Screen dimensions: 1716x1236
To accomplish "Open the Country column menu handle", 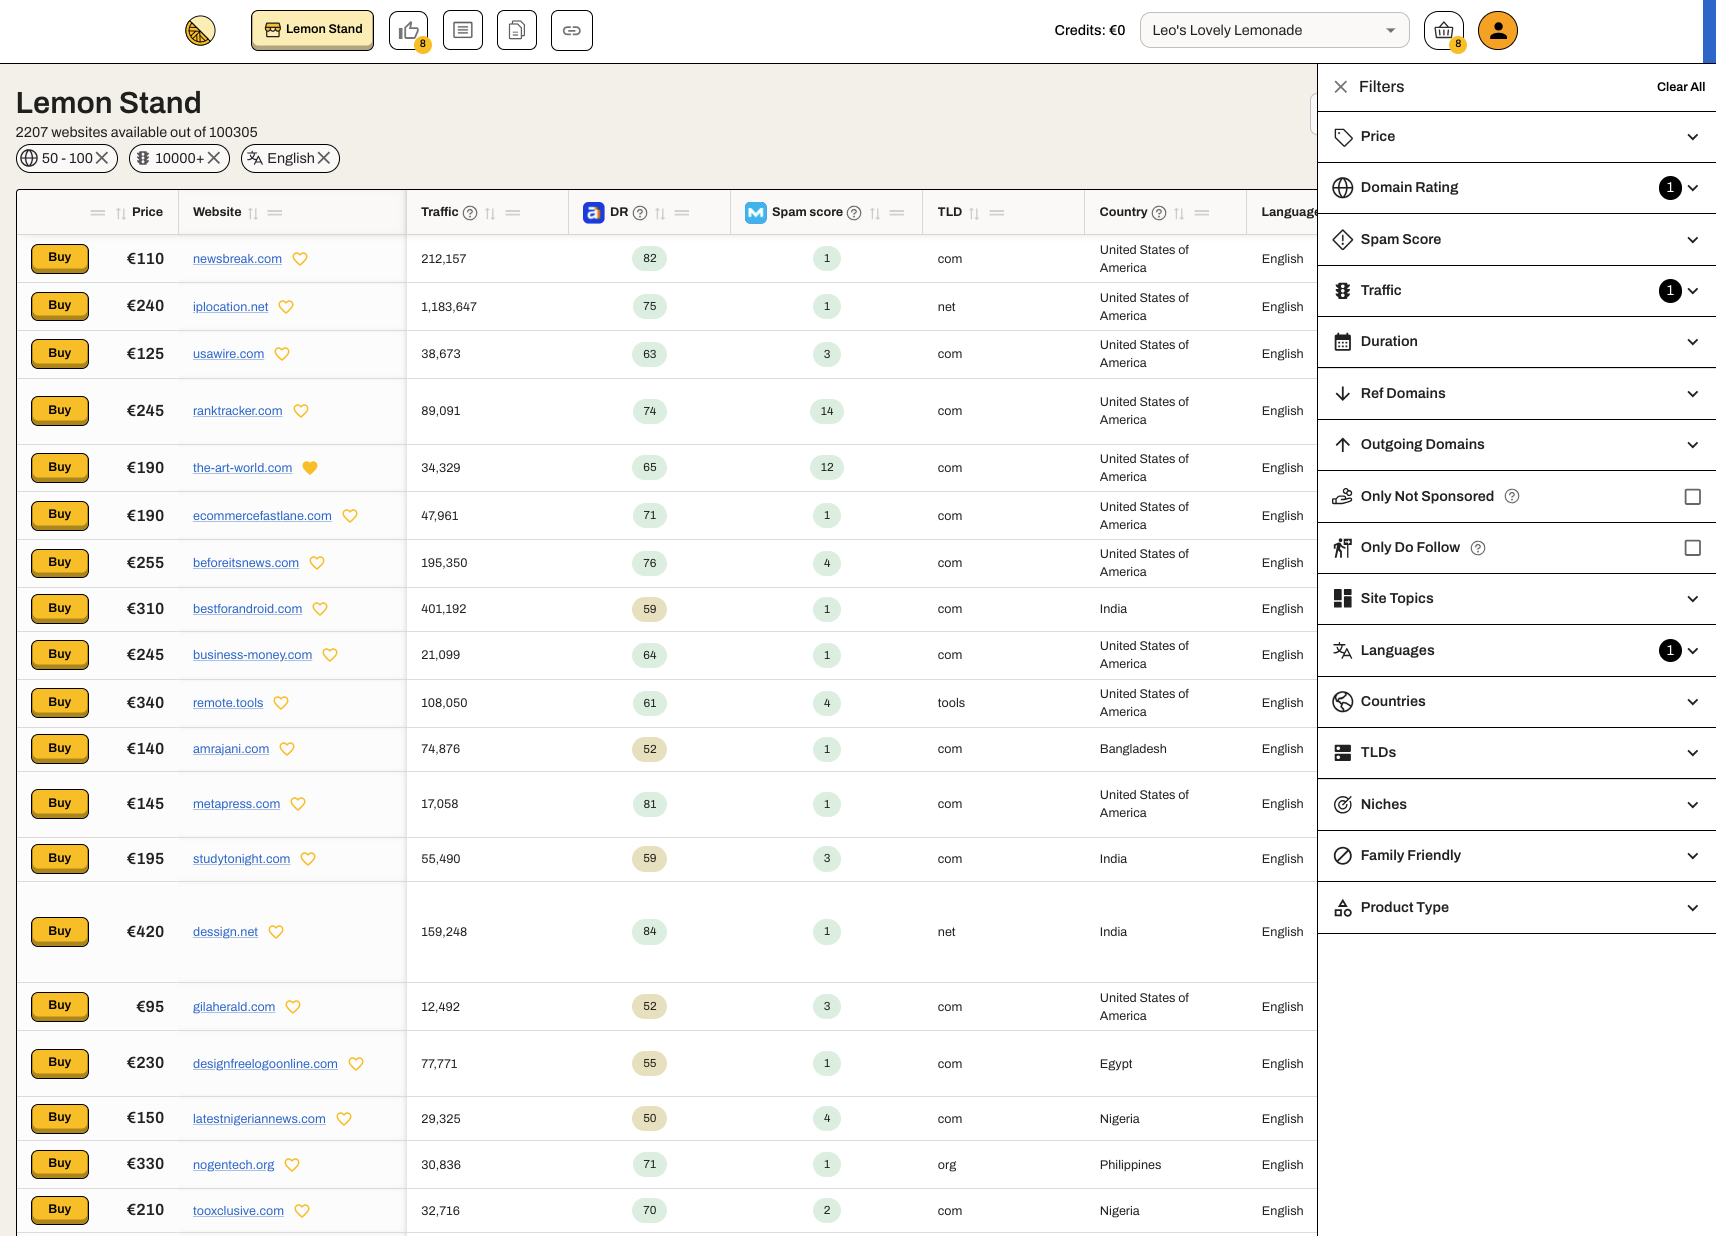I will [1202, 213].
